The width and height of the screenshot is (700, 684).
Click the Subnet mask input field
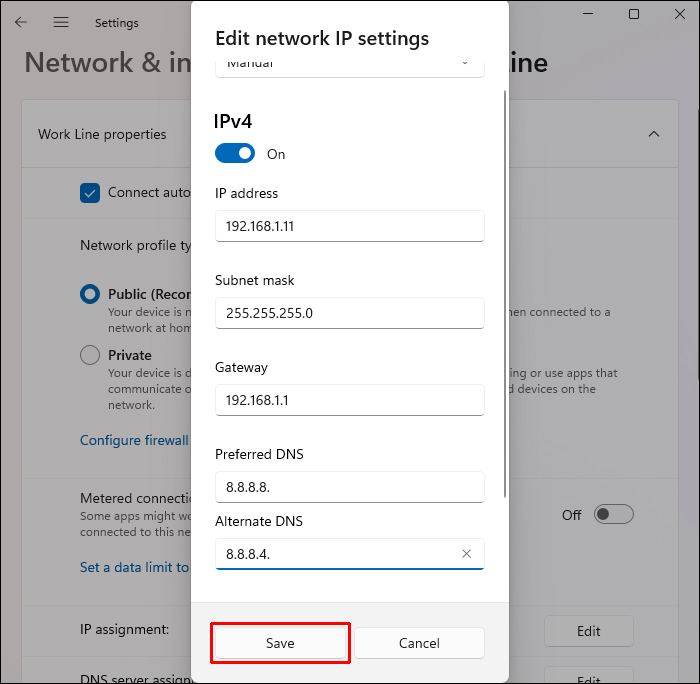click(x=349, y=313)
